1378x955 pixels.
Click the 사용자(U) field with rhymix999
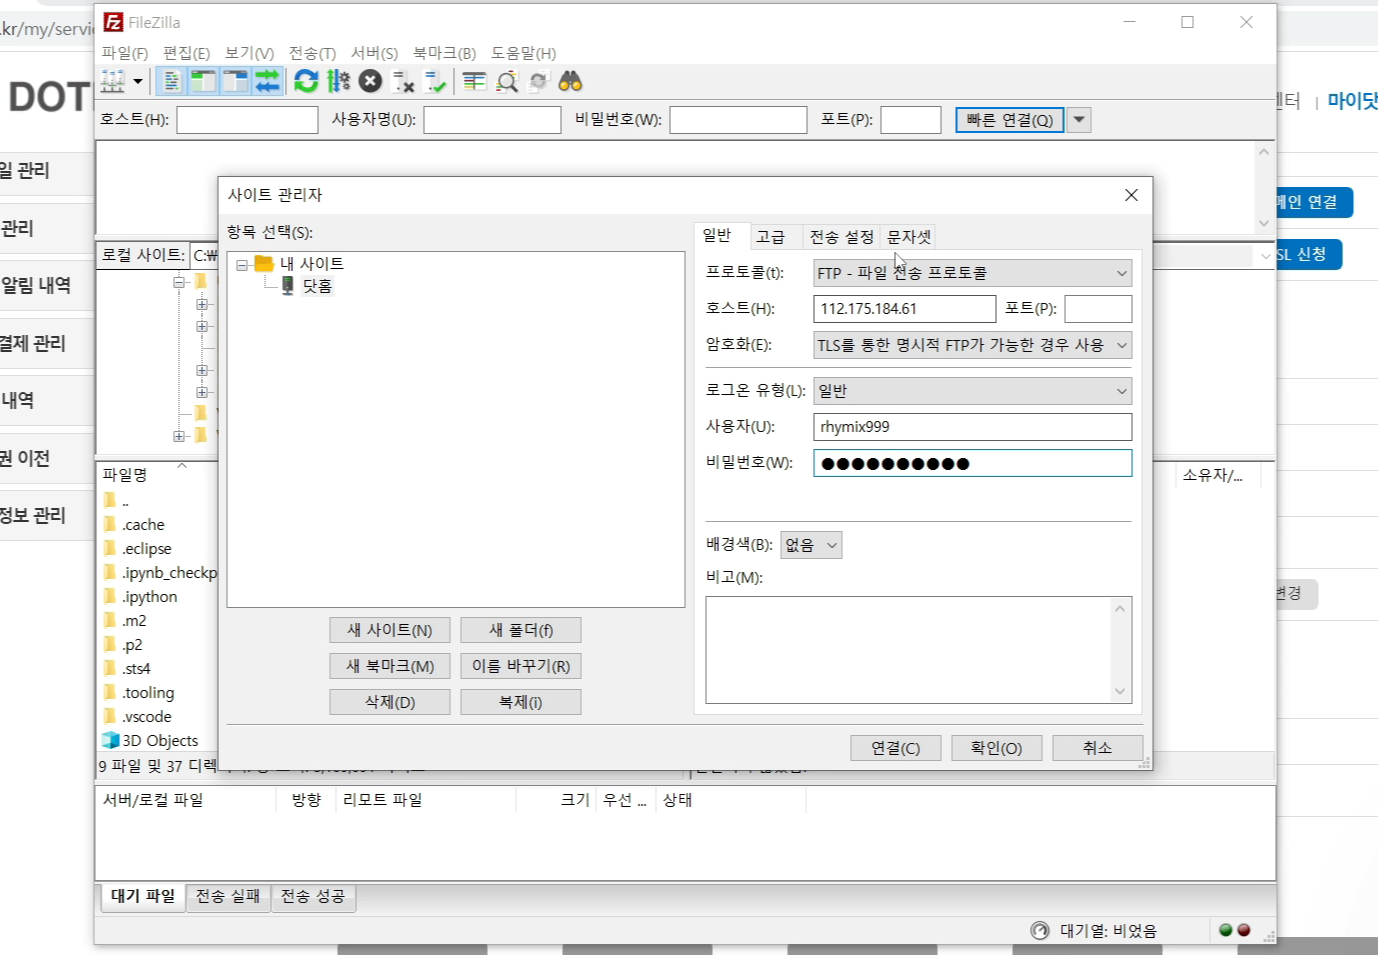click(x=973, y=427)
